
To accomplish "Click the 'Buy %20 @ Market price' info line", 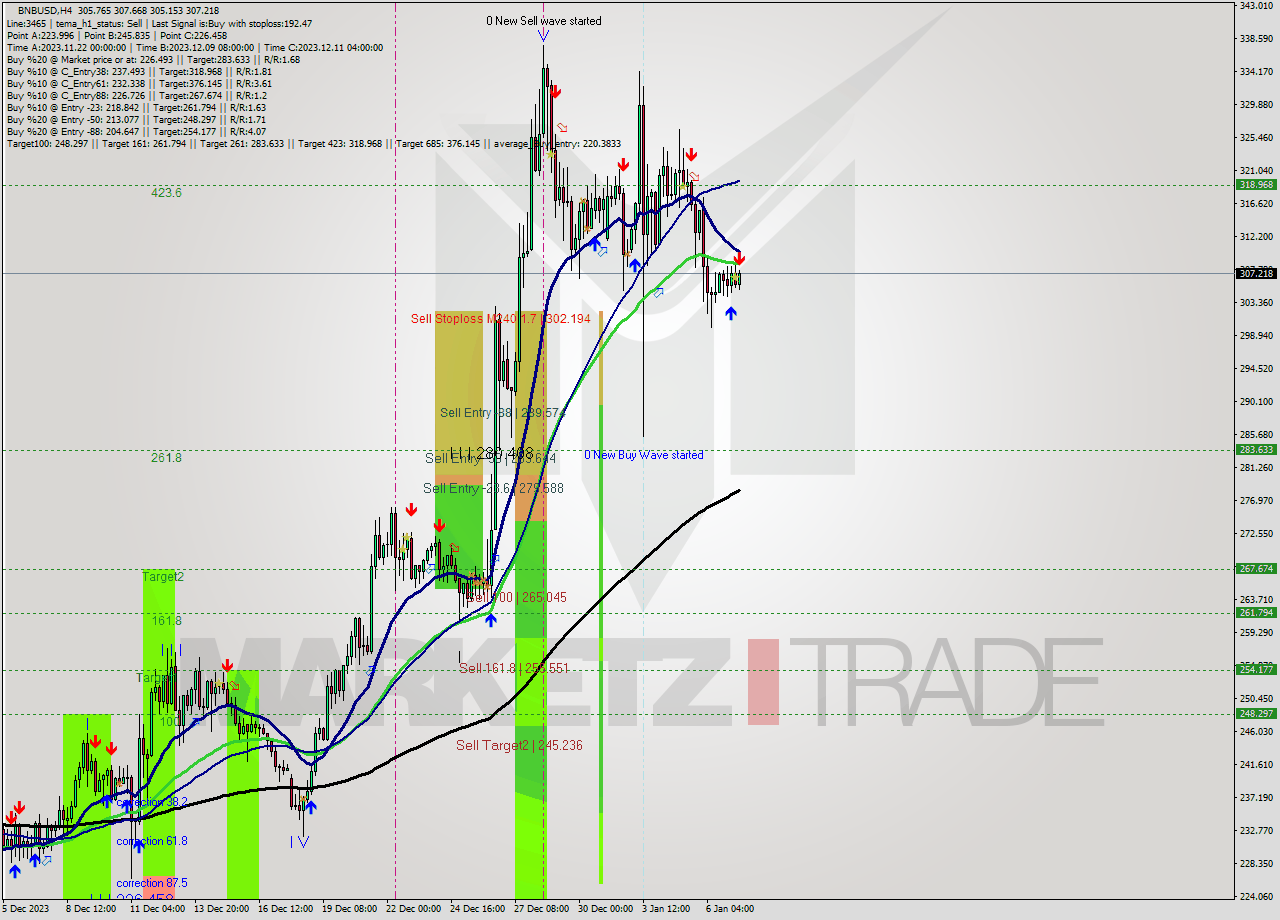I will [x=153, y=59].
